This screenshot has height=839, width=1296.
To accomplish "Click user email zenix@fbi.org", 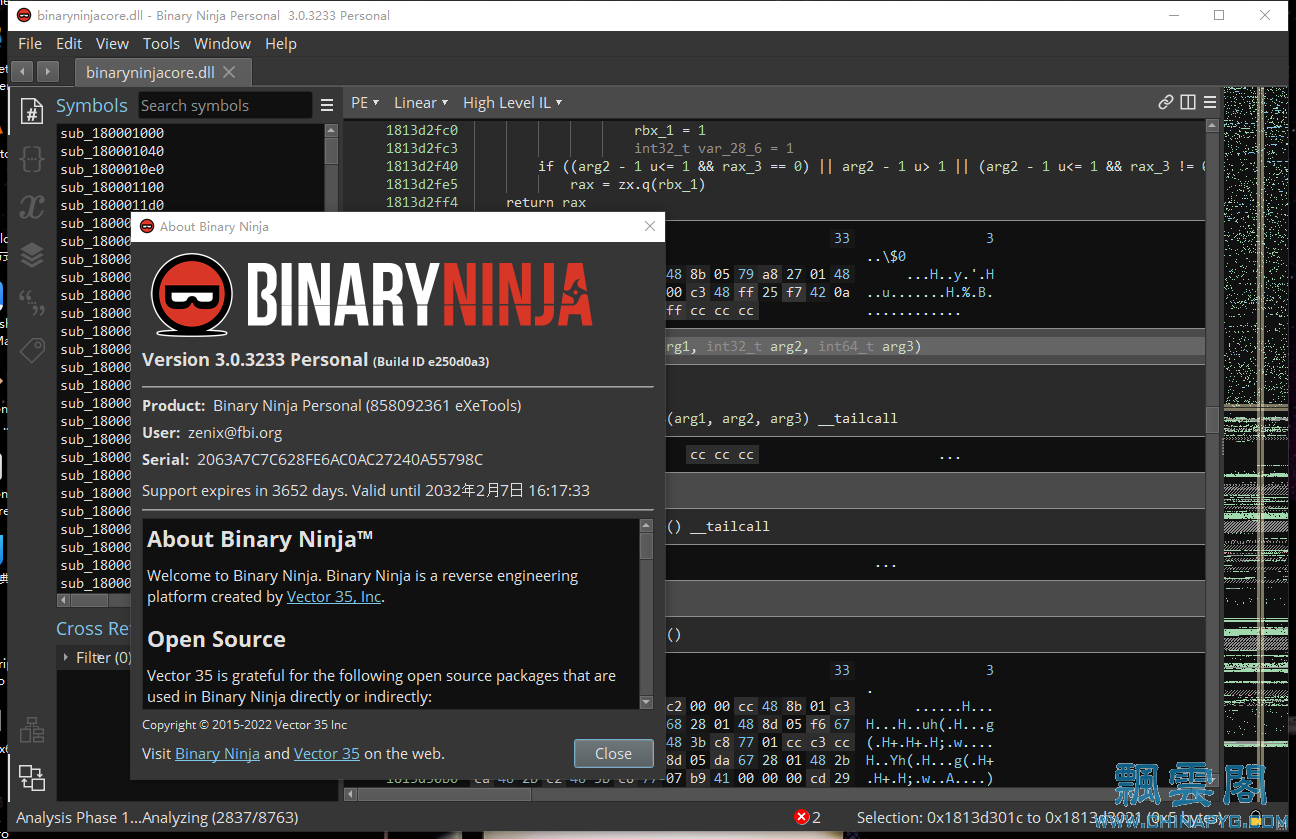I will [235, 433].
